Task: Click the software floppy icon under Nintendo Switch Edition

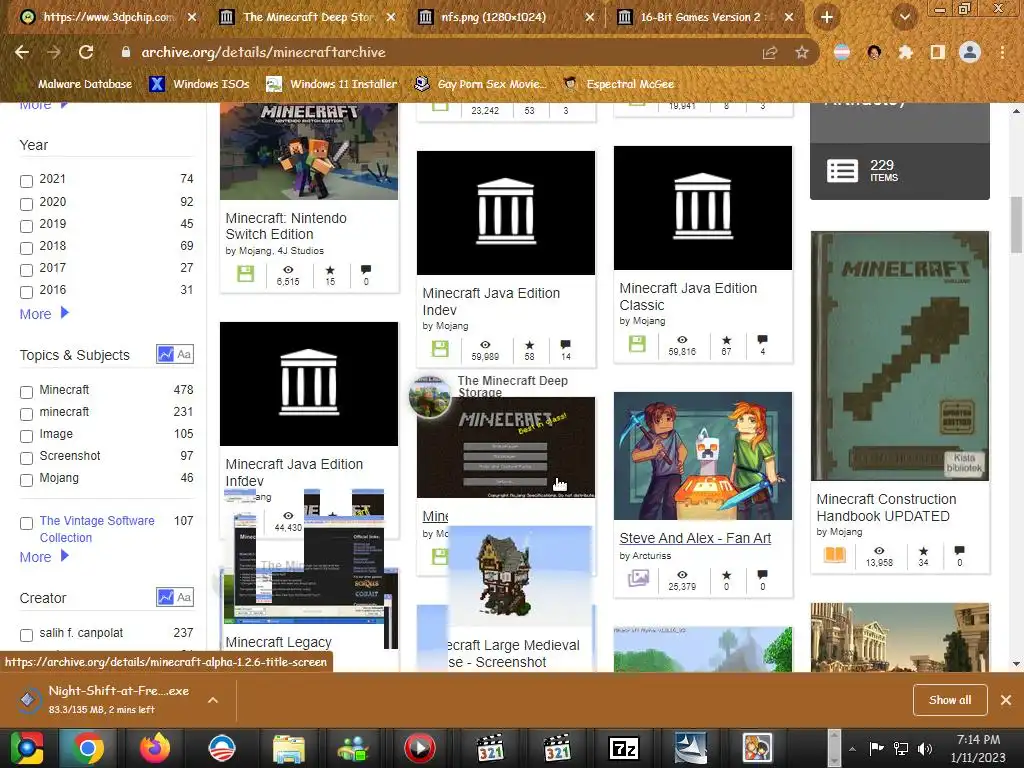Action: click(246, 274)
